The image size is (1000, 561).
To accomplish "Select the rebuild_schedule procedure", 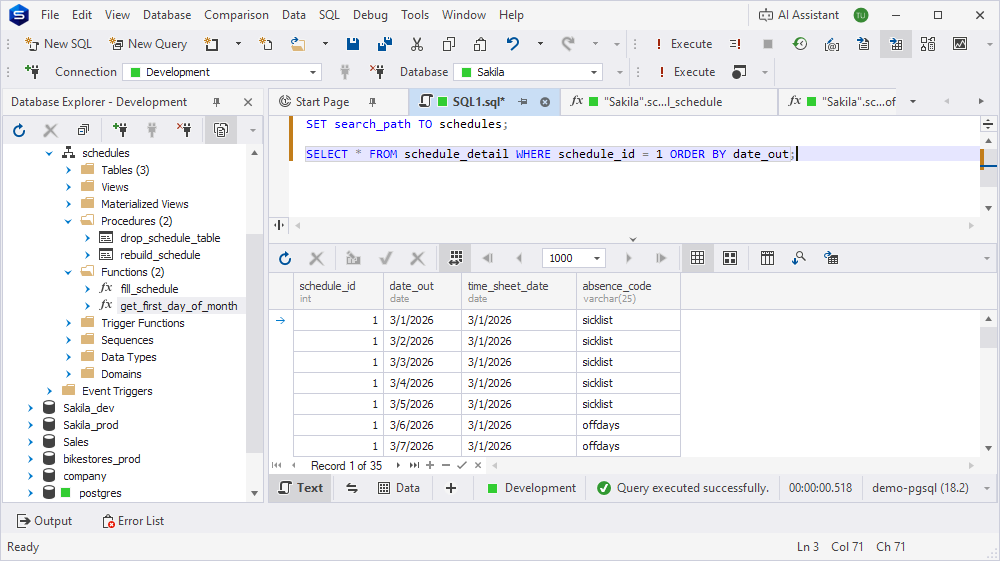I will pos(160,255).
